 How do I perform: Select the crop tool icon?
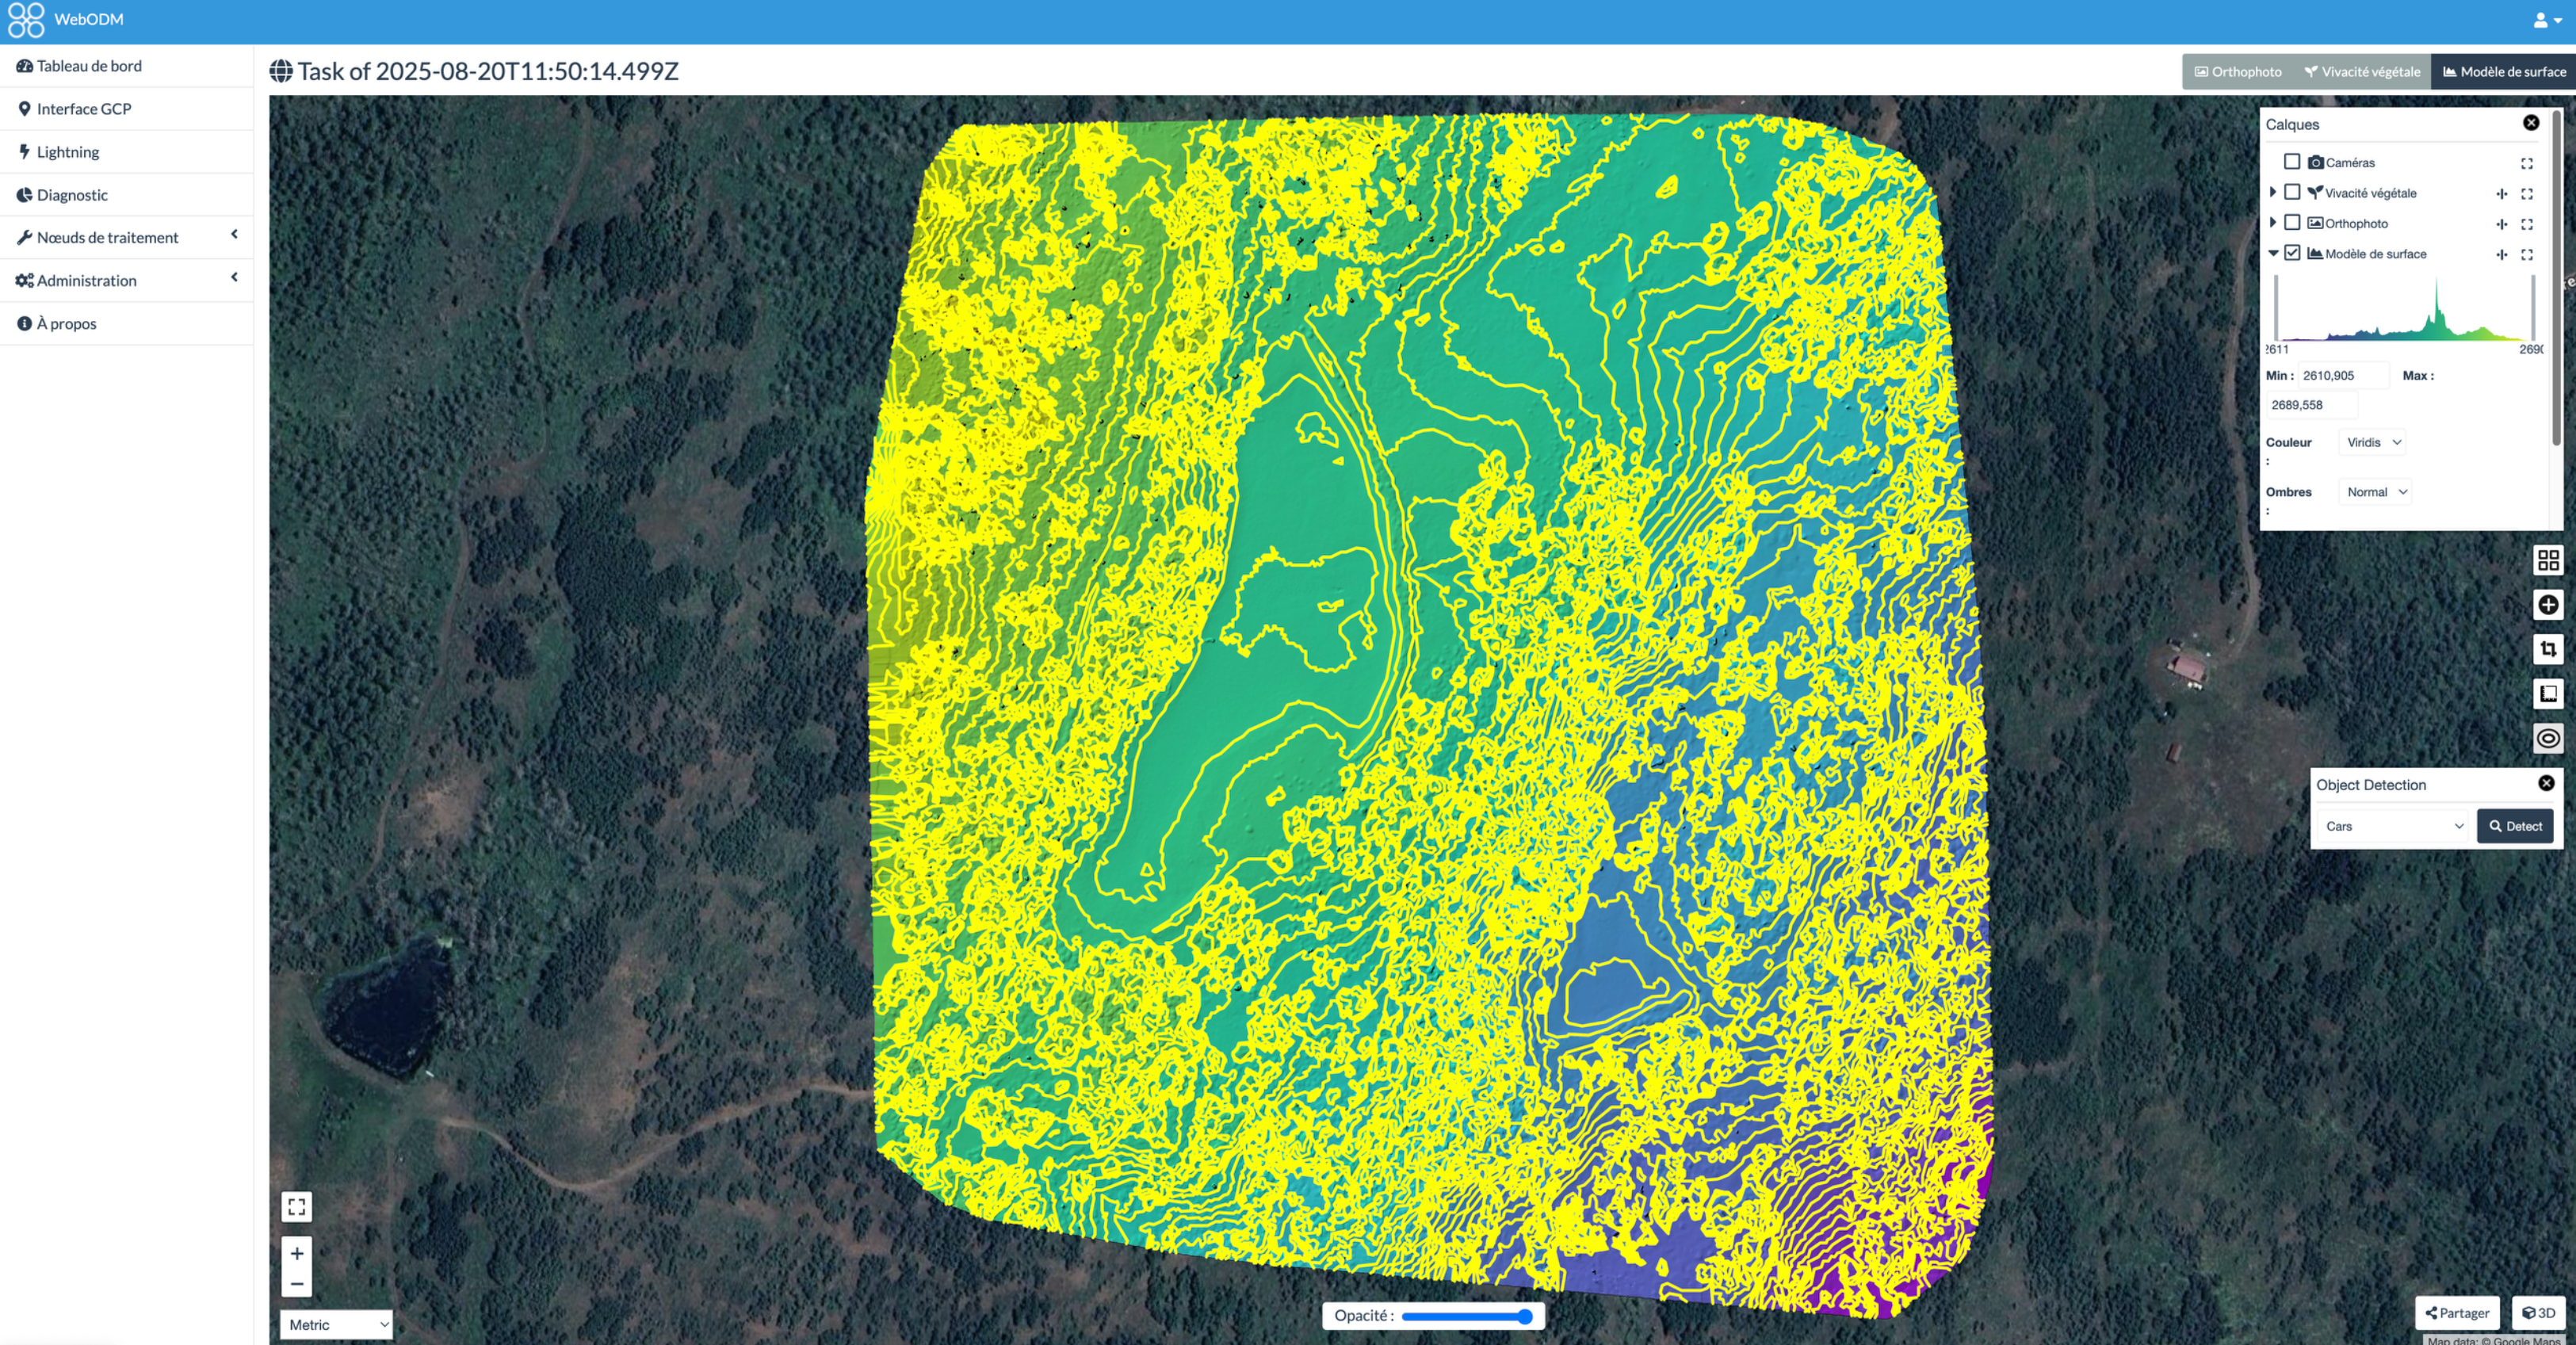click(2547, 649)
